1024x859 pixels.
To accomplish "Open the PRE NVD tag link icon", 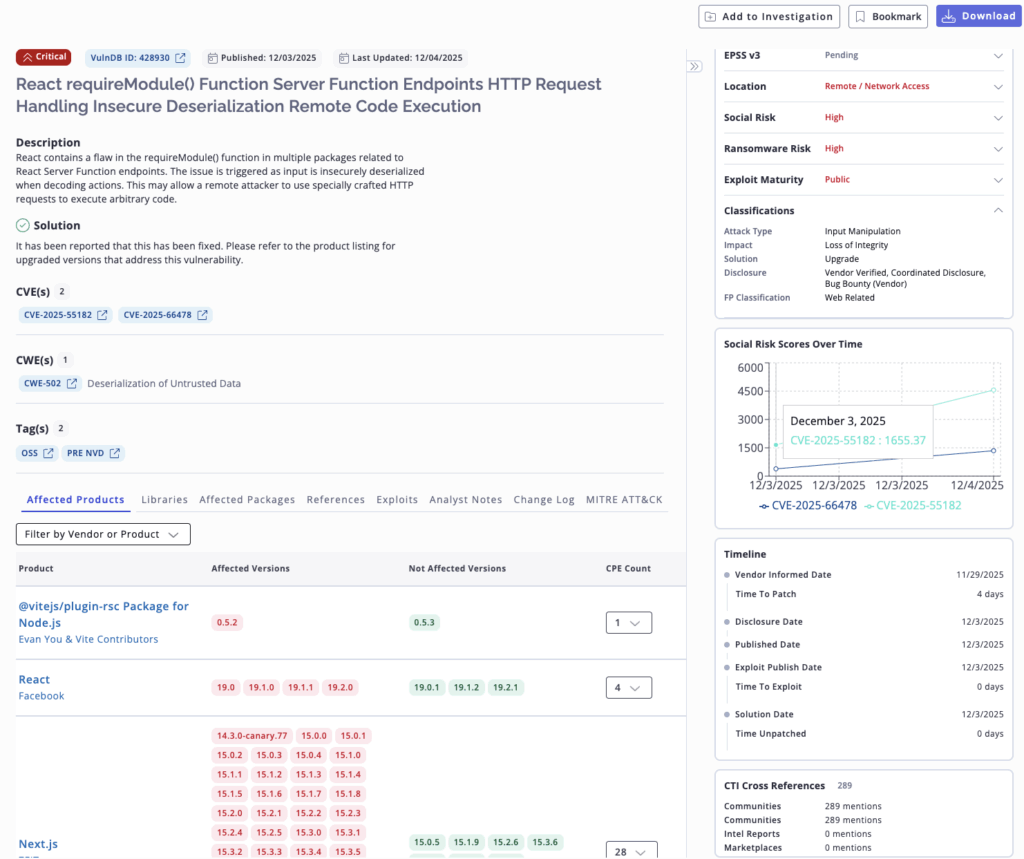I will click(115, 453).
